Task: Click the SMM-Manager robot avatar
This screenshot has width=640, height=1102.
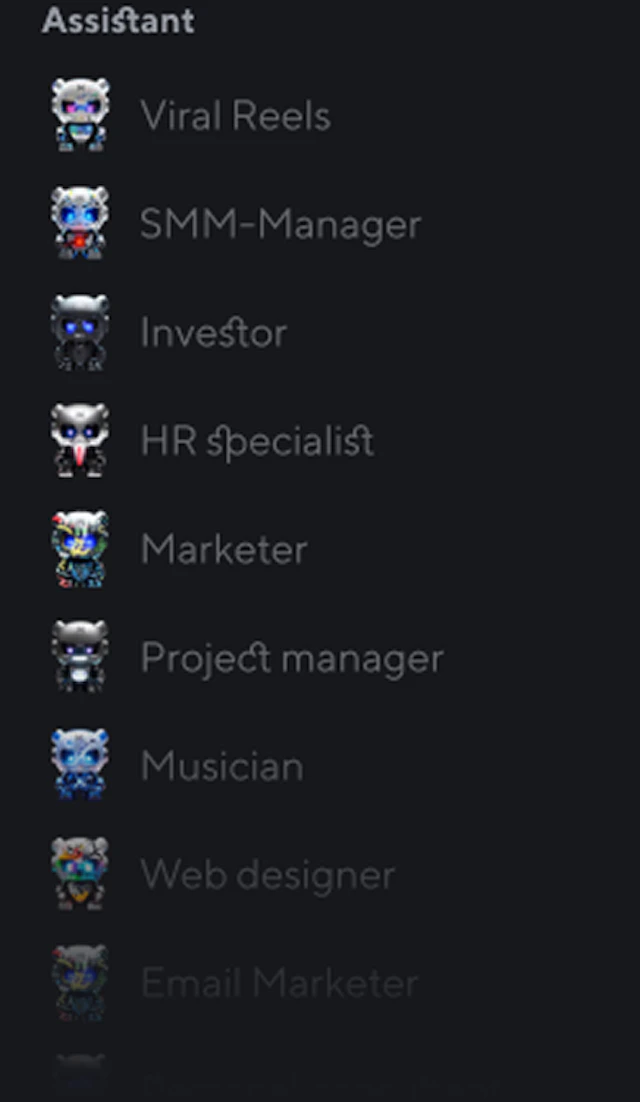Action: (x=80, y=223)
